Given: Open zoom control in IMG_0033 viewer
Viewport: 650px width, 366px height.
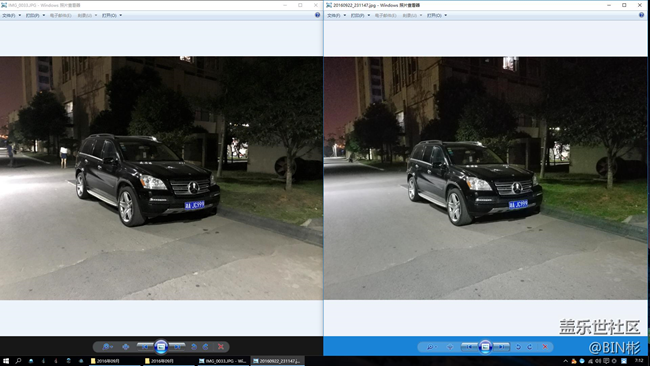Looking at the screenshot, I should pos(107,347).
